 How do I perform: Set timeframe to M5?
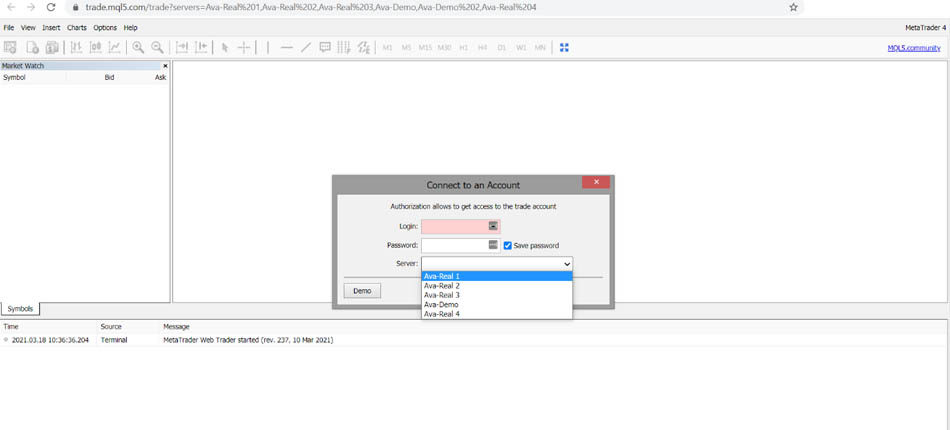coord(407,47)
